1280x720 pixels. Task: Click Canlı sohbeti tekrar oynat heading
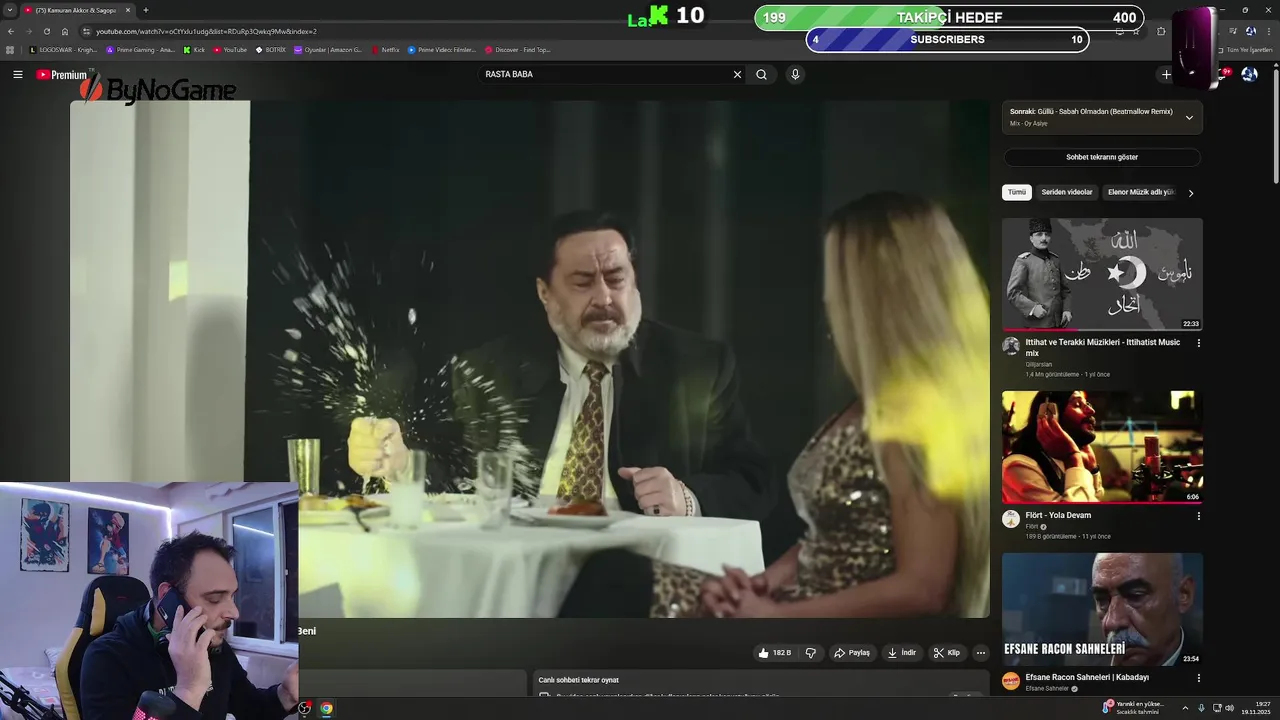tap(578, 680)
